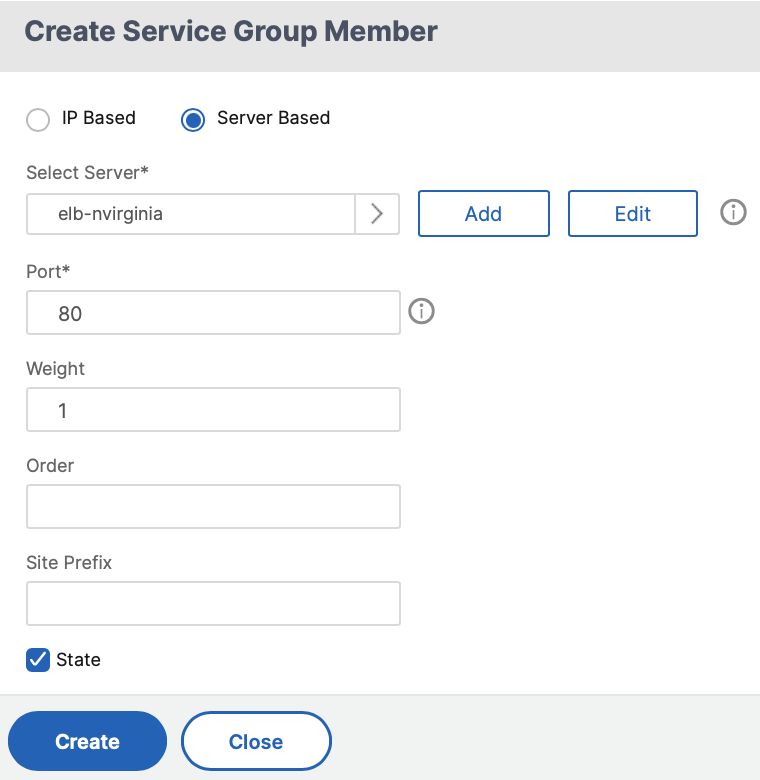This screenshot has height=780, width=760.
Task: Open the Select Server chevron picker
Action: 377,214
